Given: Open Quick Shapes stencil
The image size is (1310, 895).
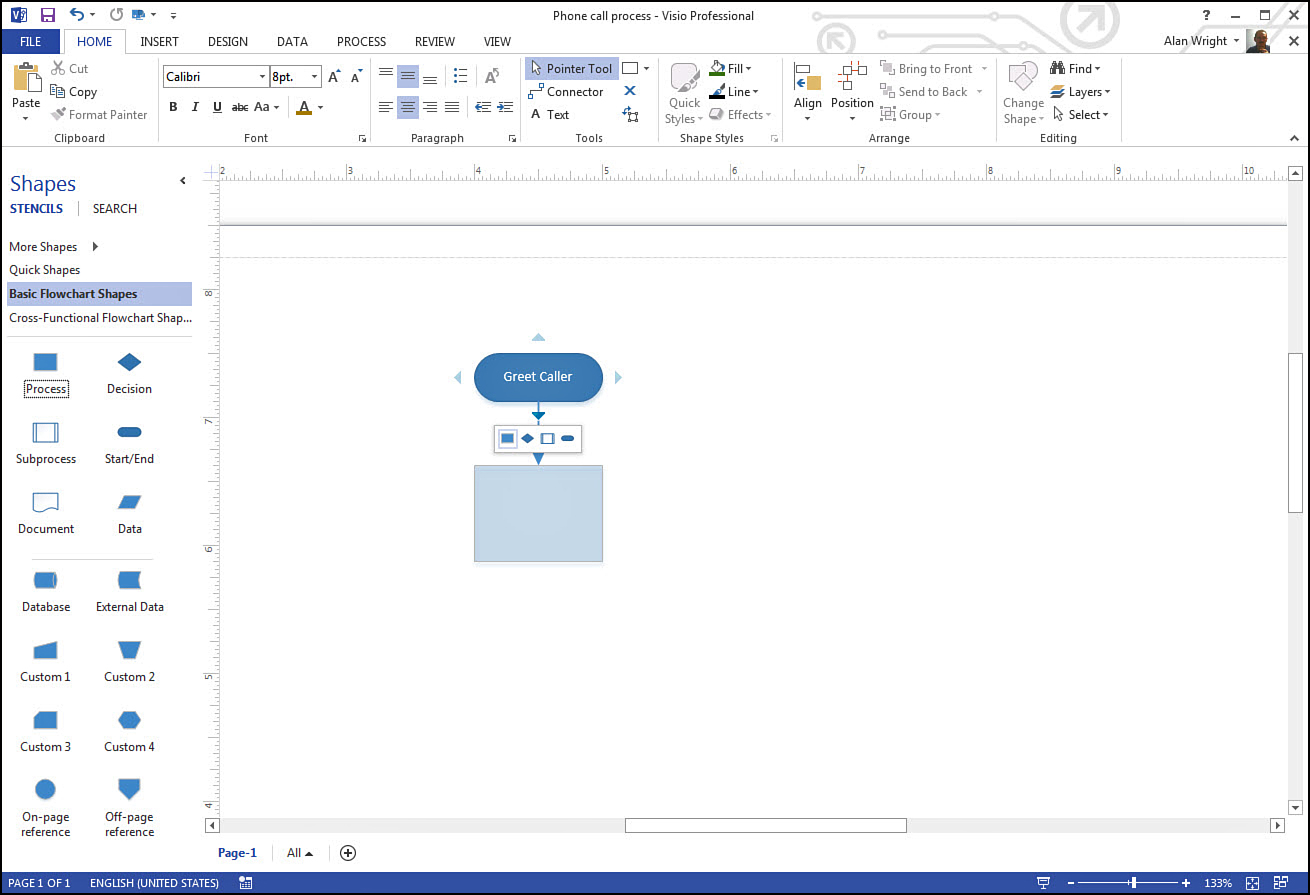Looking at the screenshot, I should pyautogui.click(x=45, y=270).
